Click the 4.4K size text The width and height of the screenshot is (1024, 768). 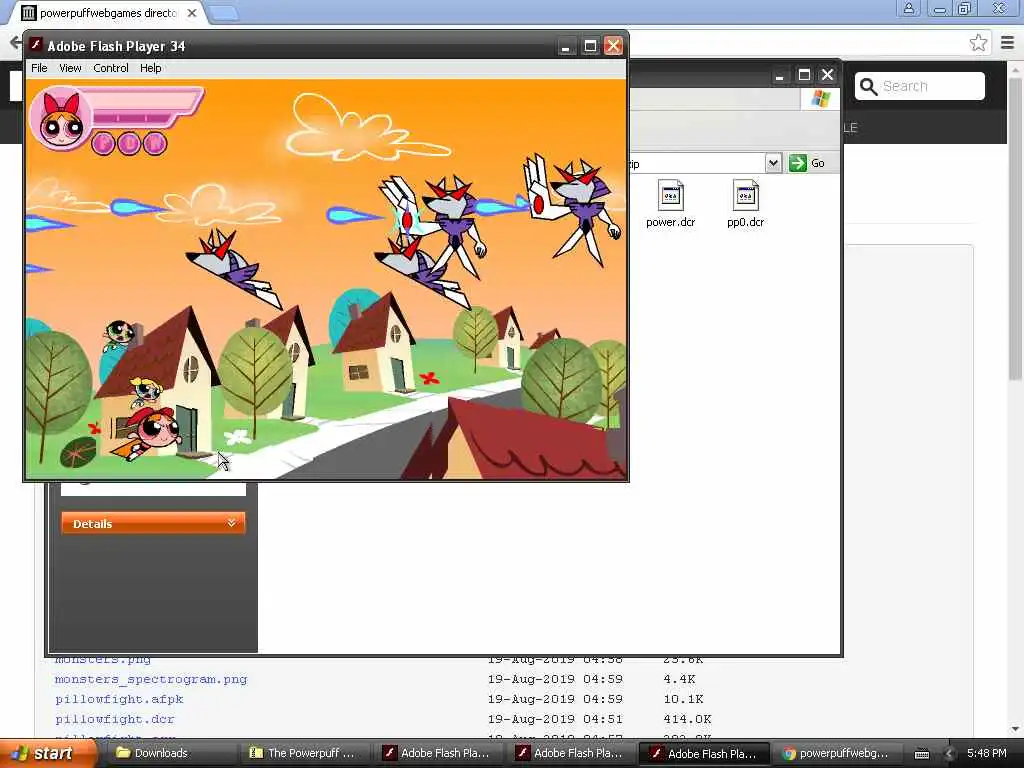tap(679, 679)
